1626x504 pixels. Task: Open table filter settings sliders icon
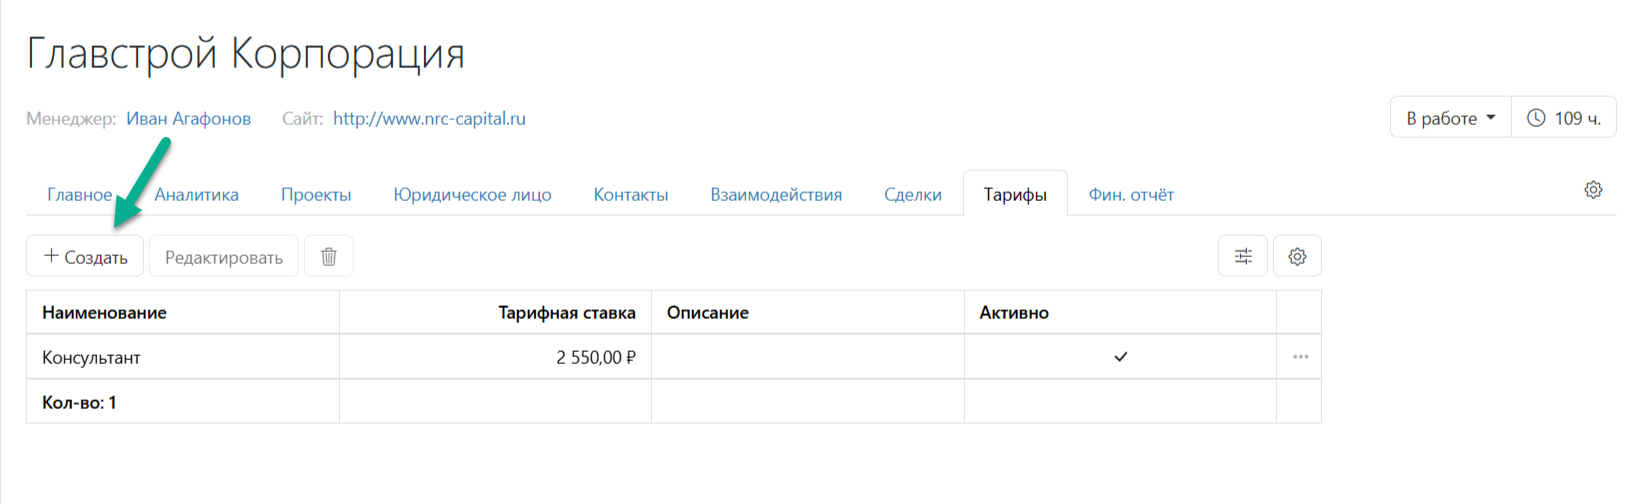coord(1243,256)
